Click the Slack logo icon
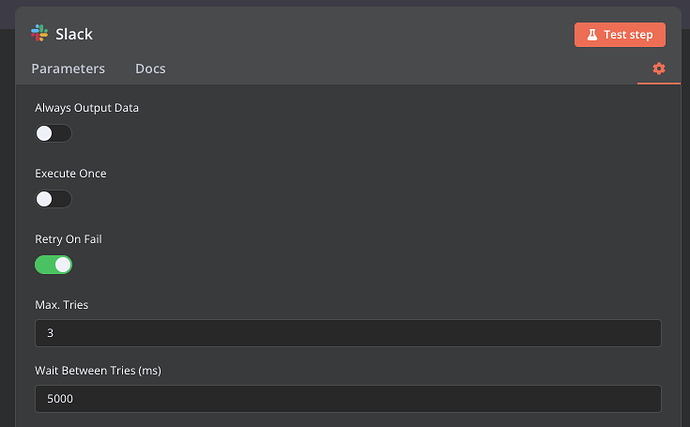 (40, 33)
